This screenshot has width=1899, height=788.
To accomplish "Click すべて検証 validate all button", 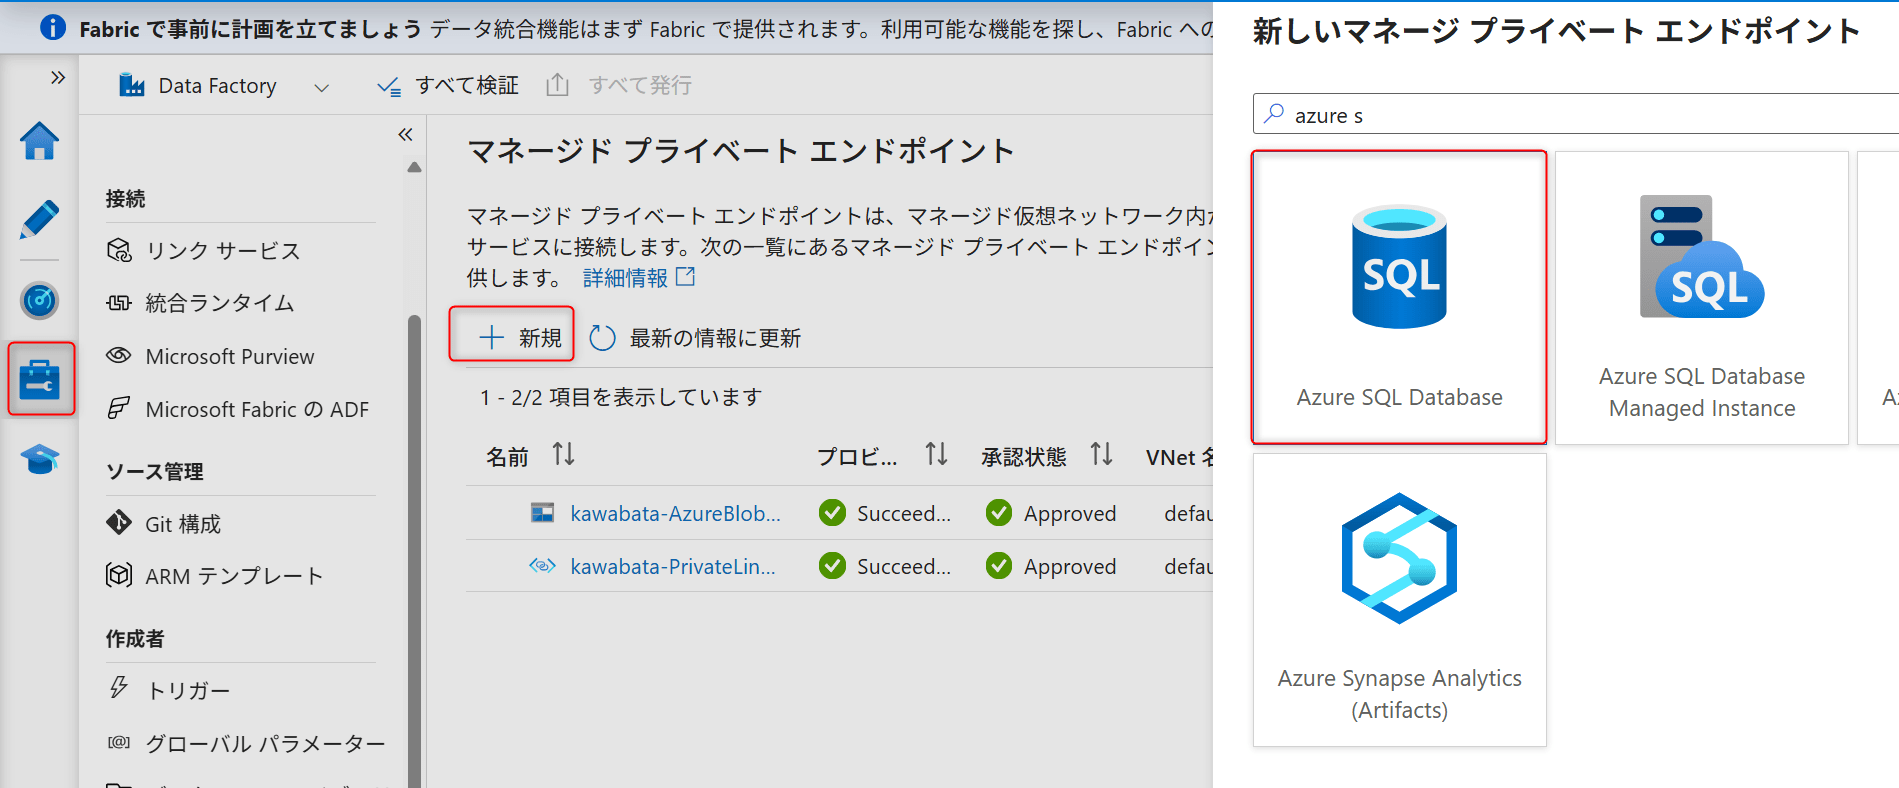I will pyautogui.click(x=447, y=86).
